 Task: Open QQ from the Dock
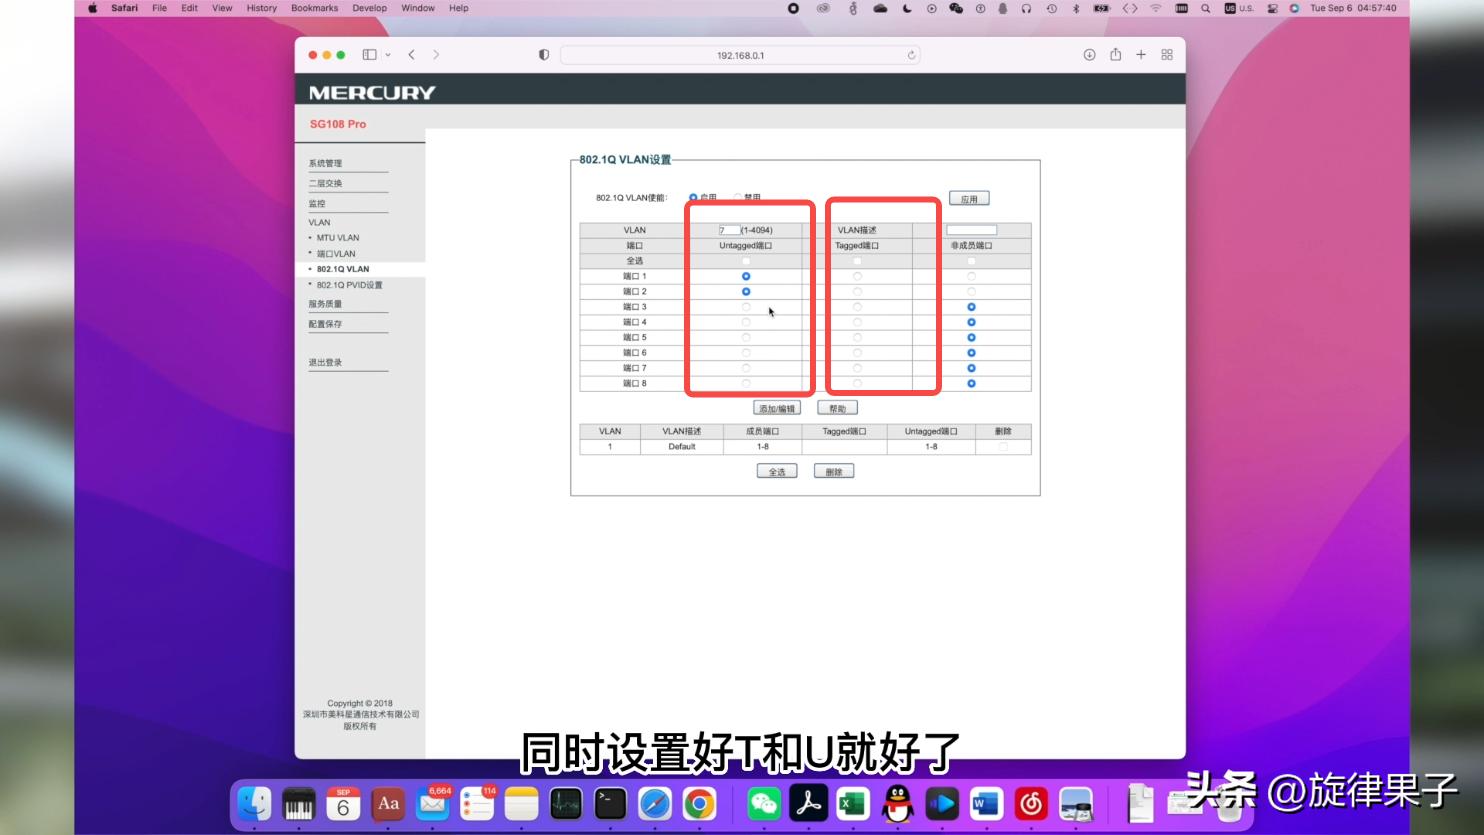tap(896, 802)
